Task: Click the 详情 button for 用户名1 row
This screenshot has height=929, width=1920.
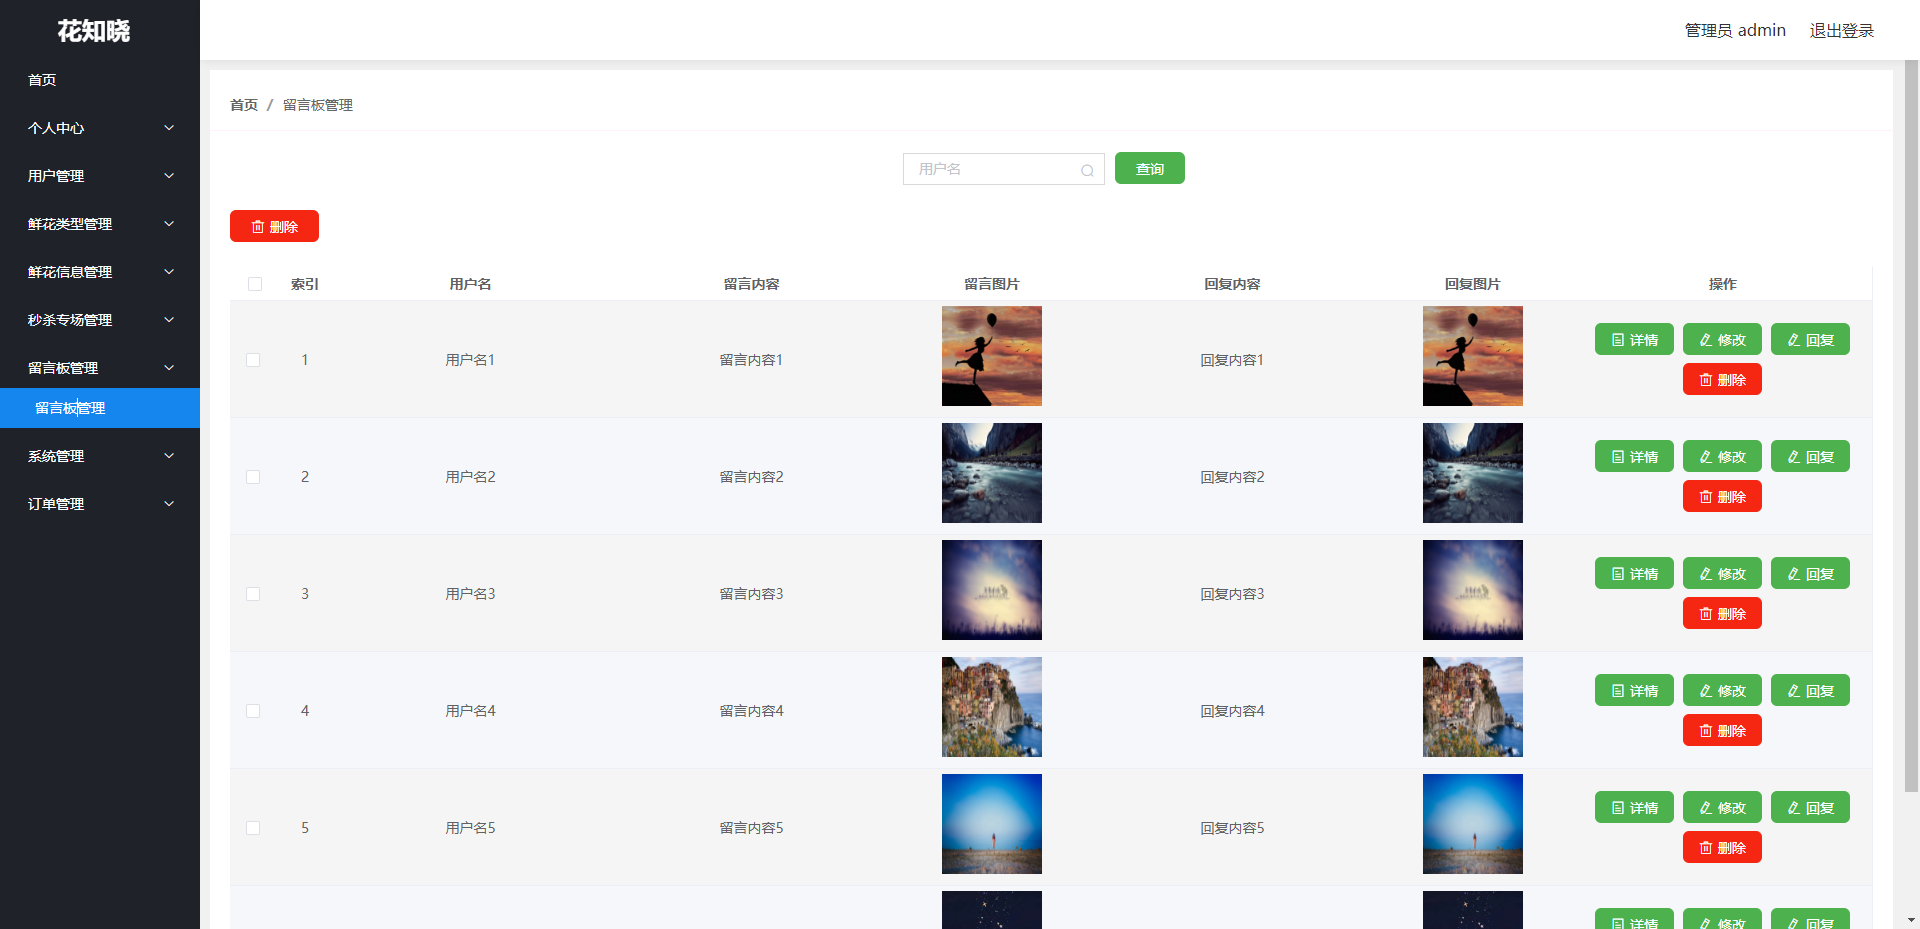Action: (x=1634, y=340)
